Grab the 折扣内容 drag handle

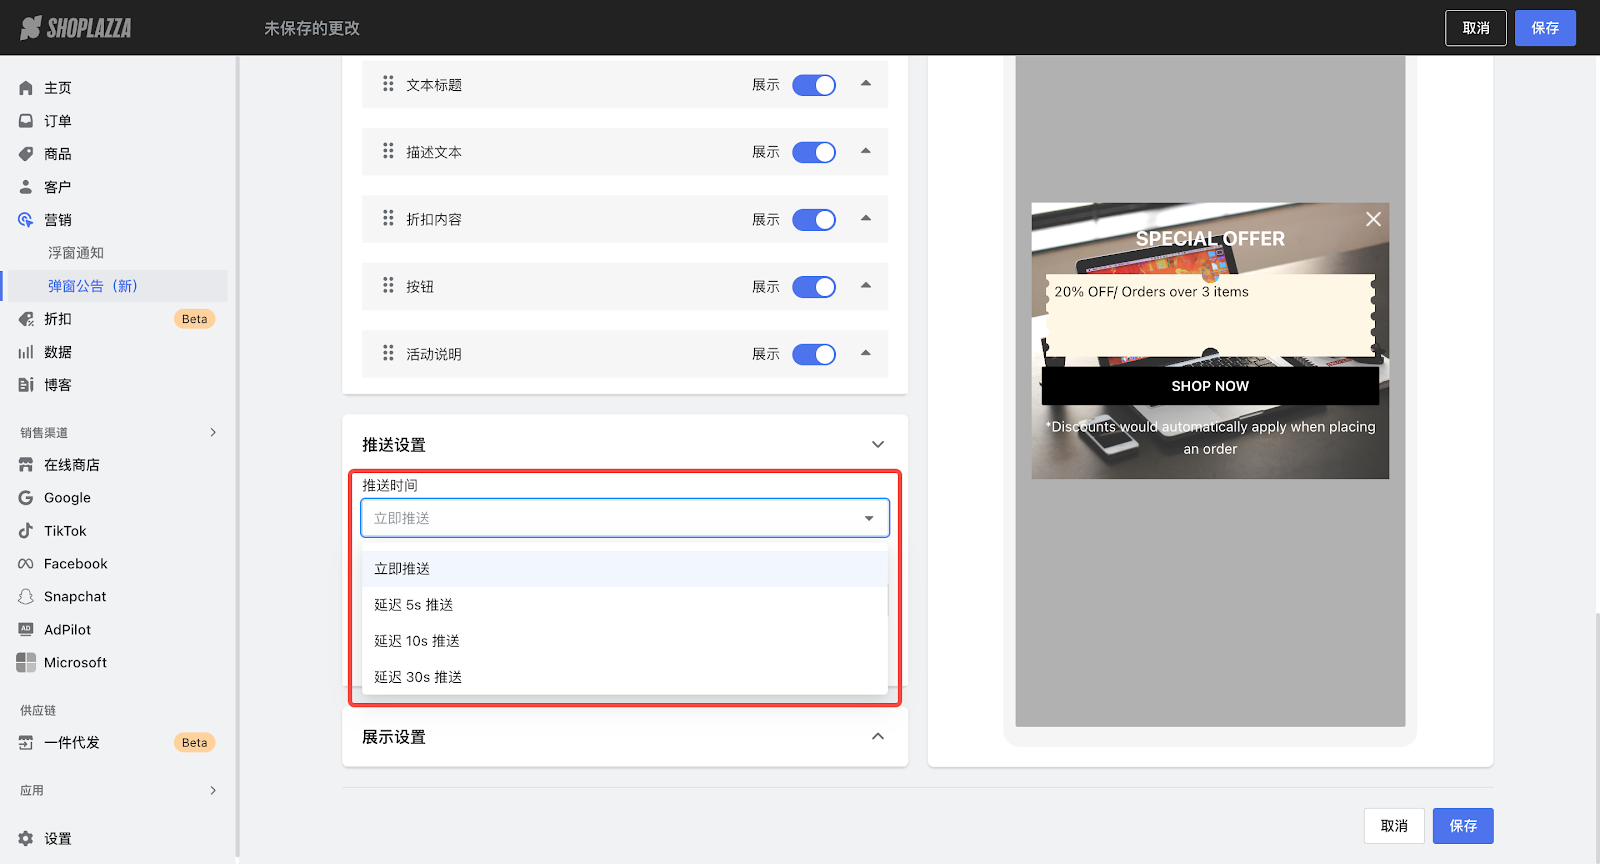click(388, 218)
